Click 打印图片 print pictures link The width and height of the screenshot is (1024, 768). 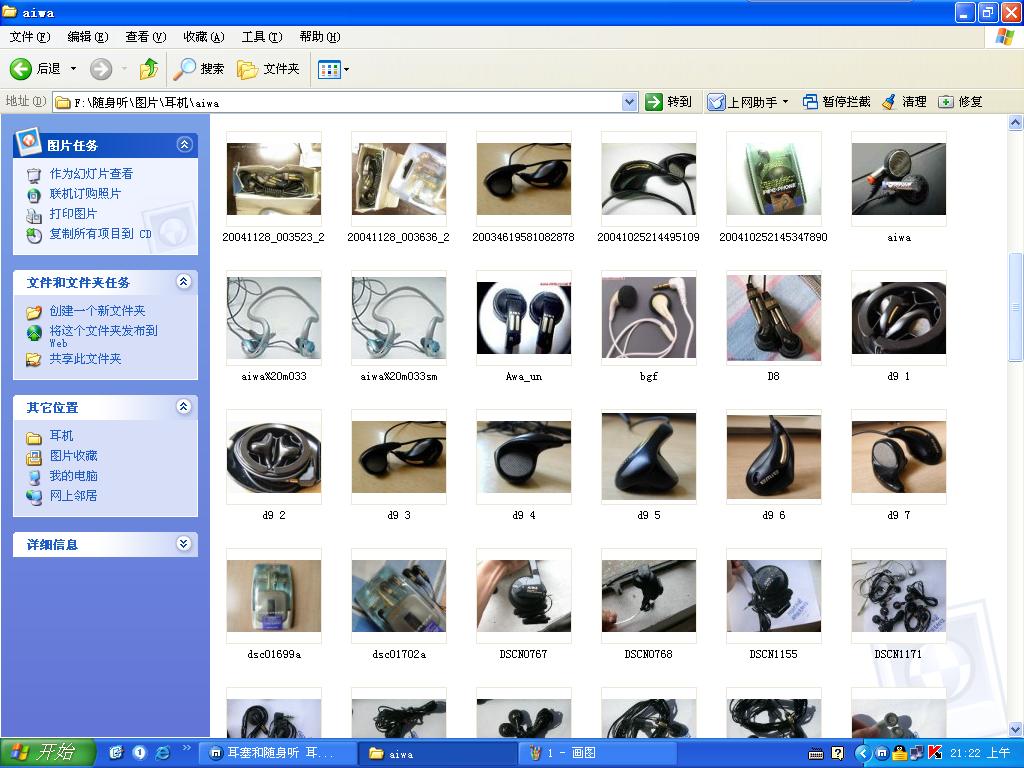tap(73, 214)
